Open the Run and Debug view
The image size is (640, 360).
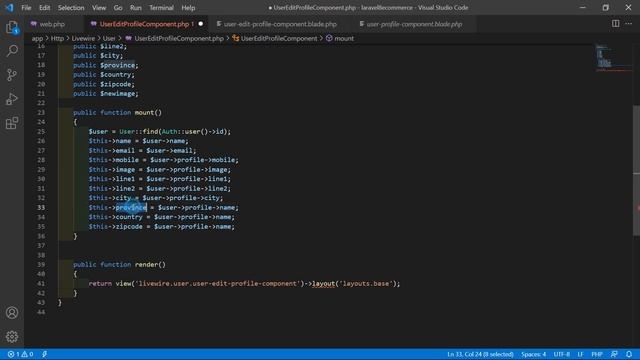12,99
